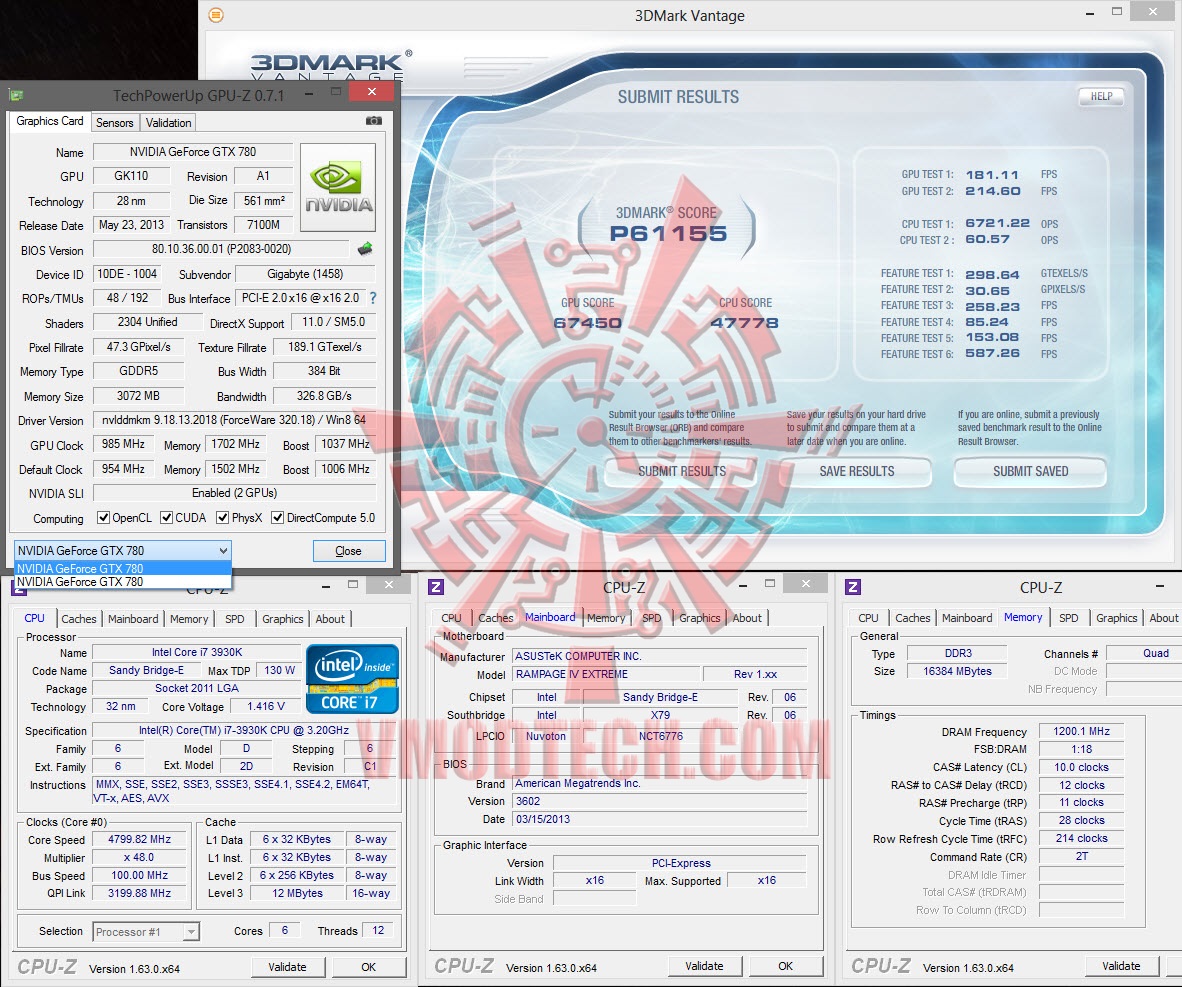Click the GPU-Z title bar app icon
The image size is (1182, 987).
(x=16, y=95)
